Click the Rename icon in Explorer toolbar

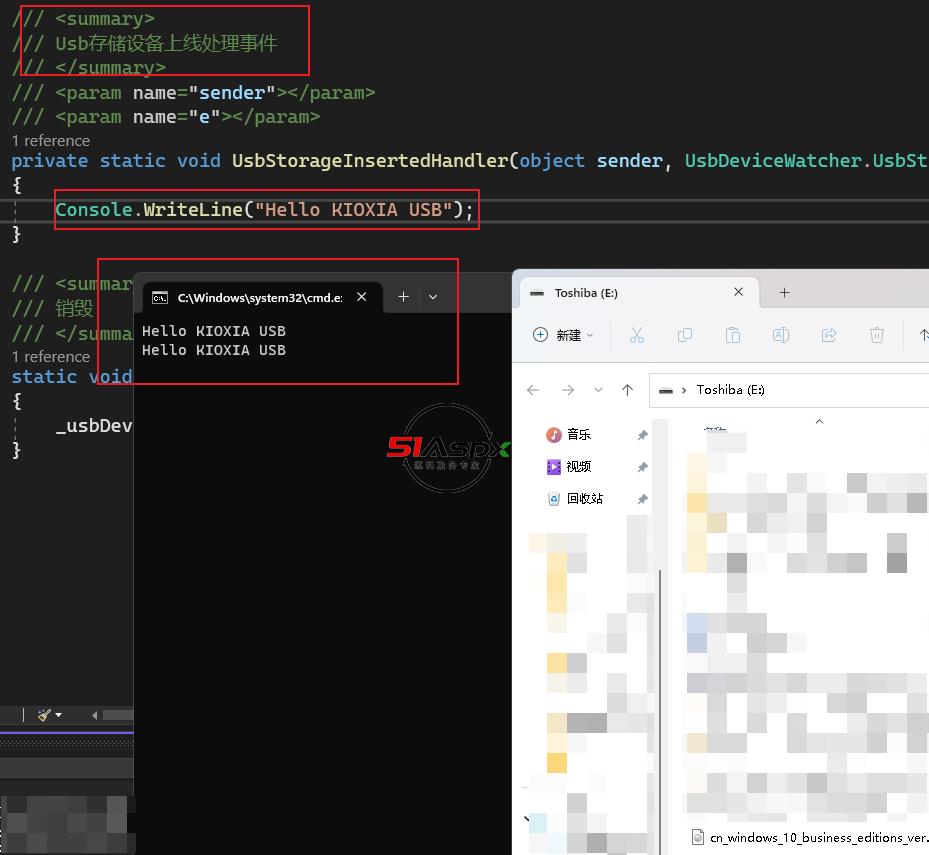[x=781, y=335]
